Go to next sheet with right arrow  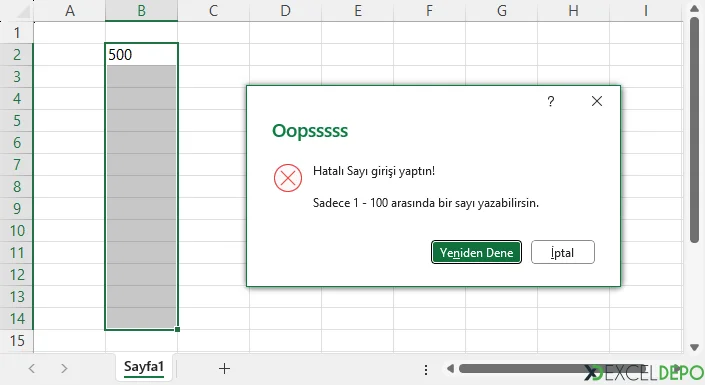tap(64, 369)
